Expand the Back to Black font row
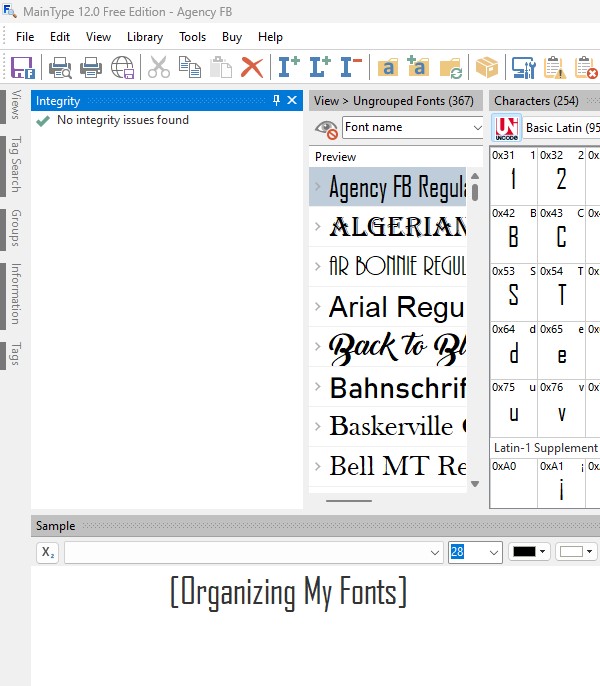Image resolution: width=600 pixels, height=686 pixels. (318, 346)
